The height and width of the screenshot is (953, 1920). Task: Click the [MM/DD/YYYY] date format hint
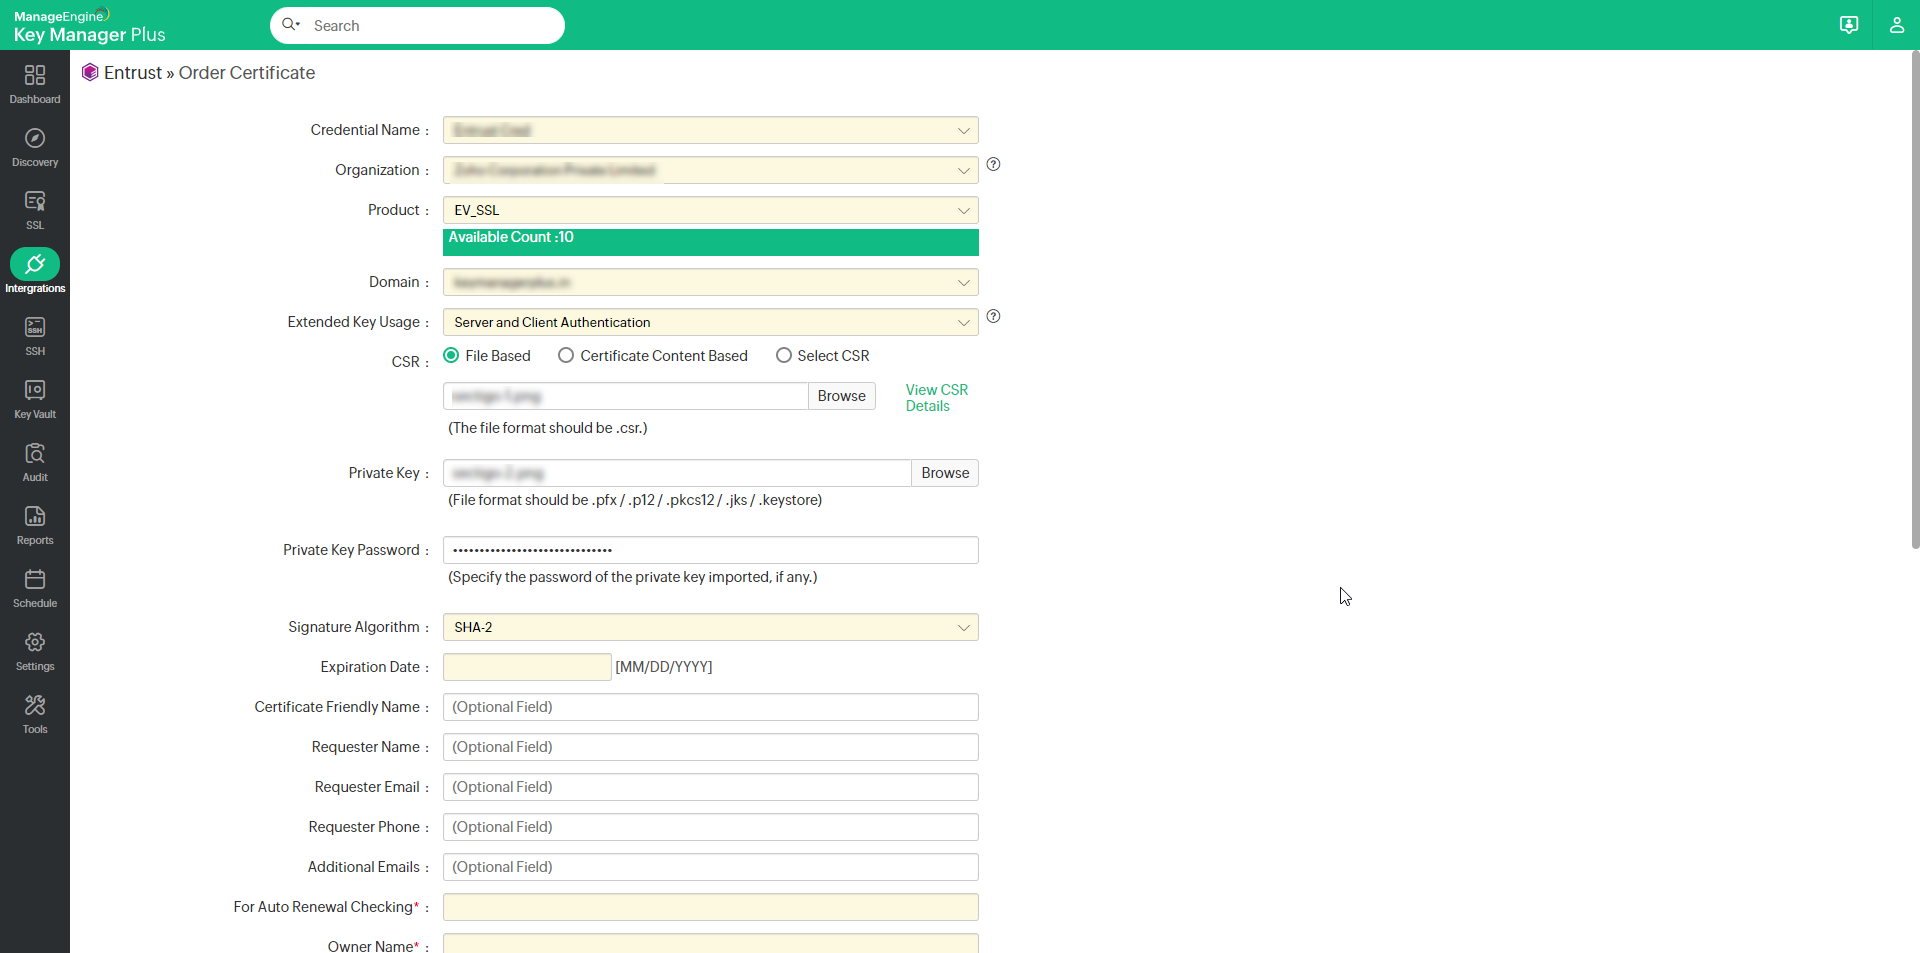point(664,667)
